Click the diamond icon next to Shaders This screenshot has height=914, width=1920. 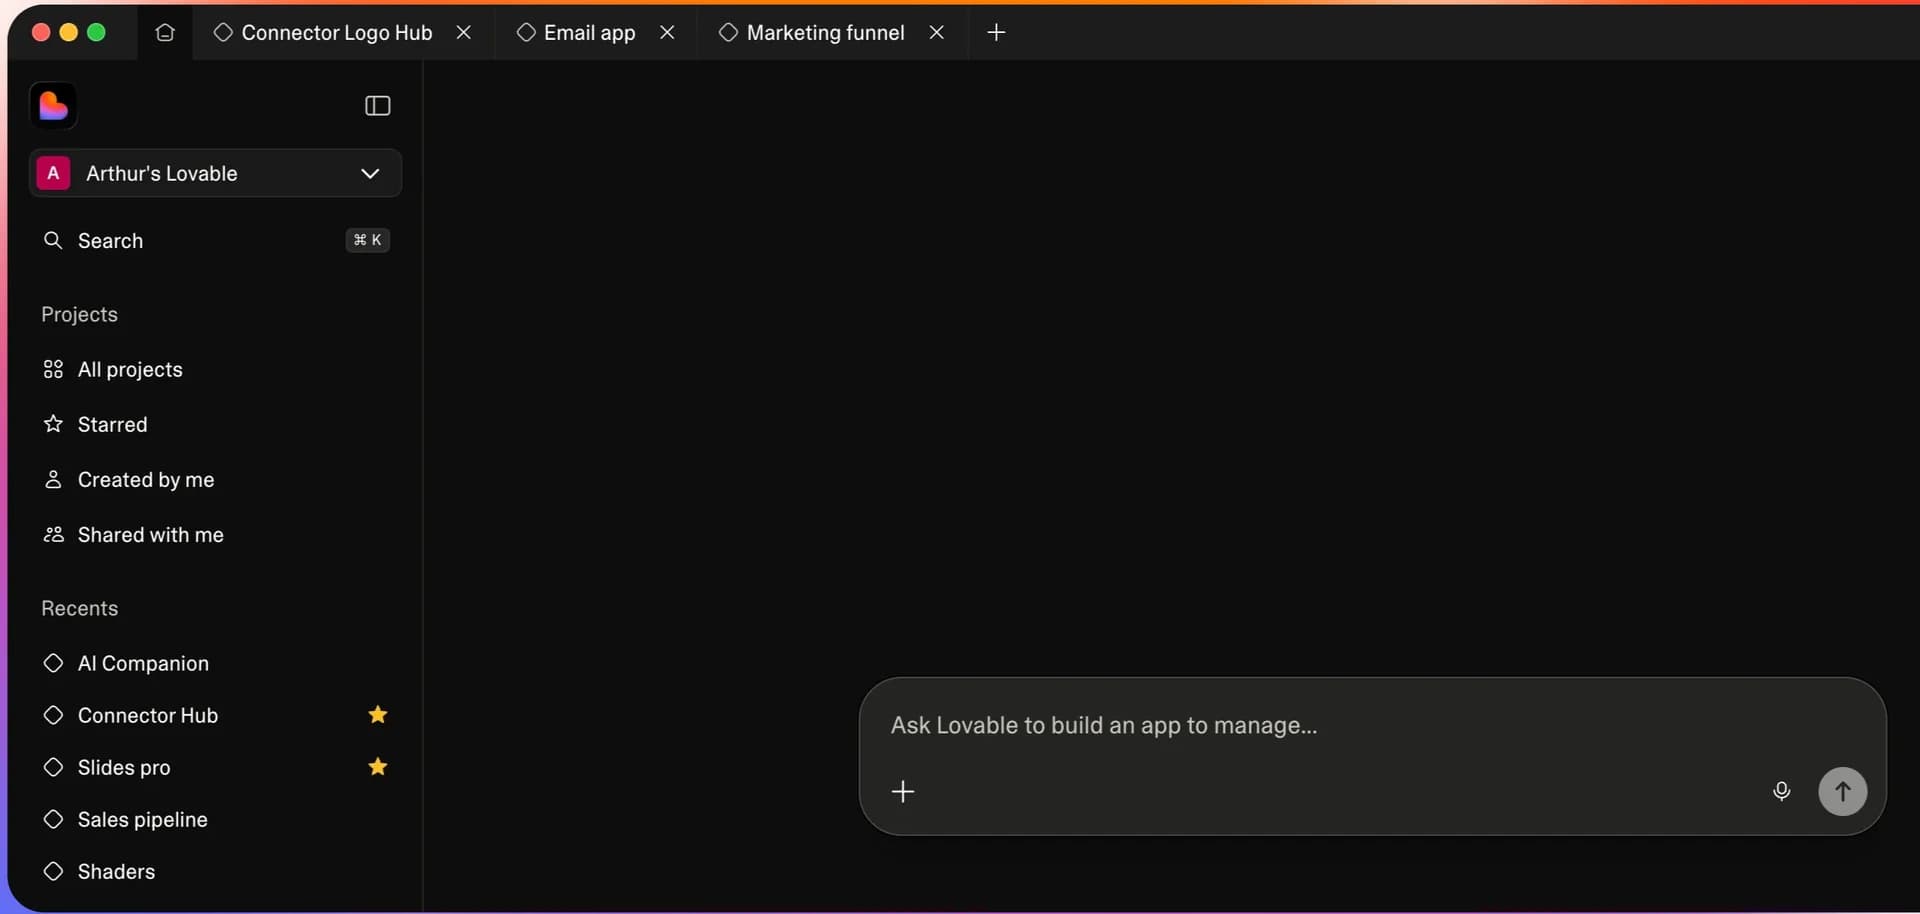click(x=53, y=871)
